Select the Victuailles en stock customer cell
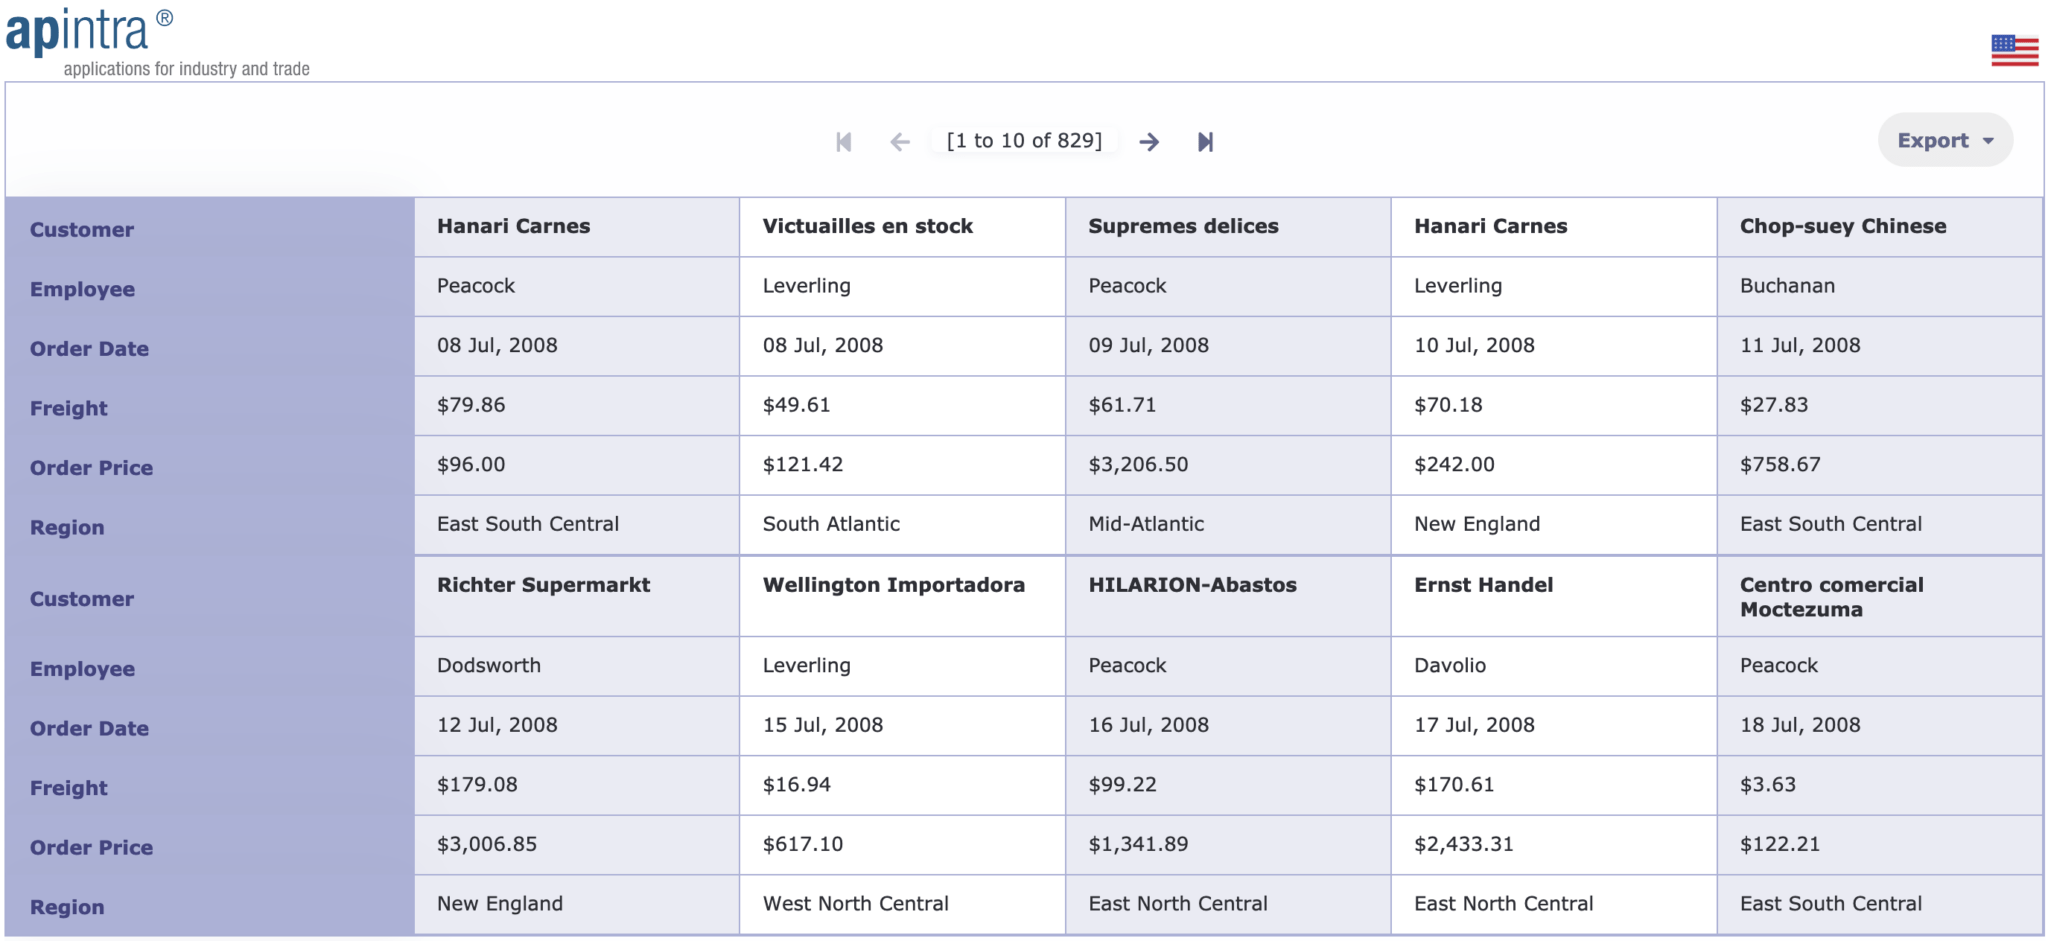Screen dimensions: 2048x941 902,227
